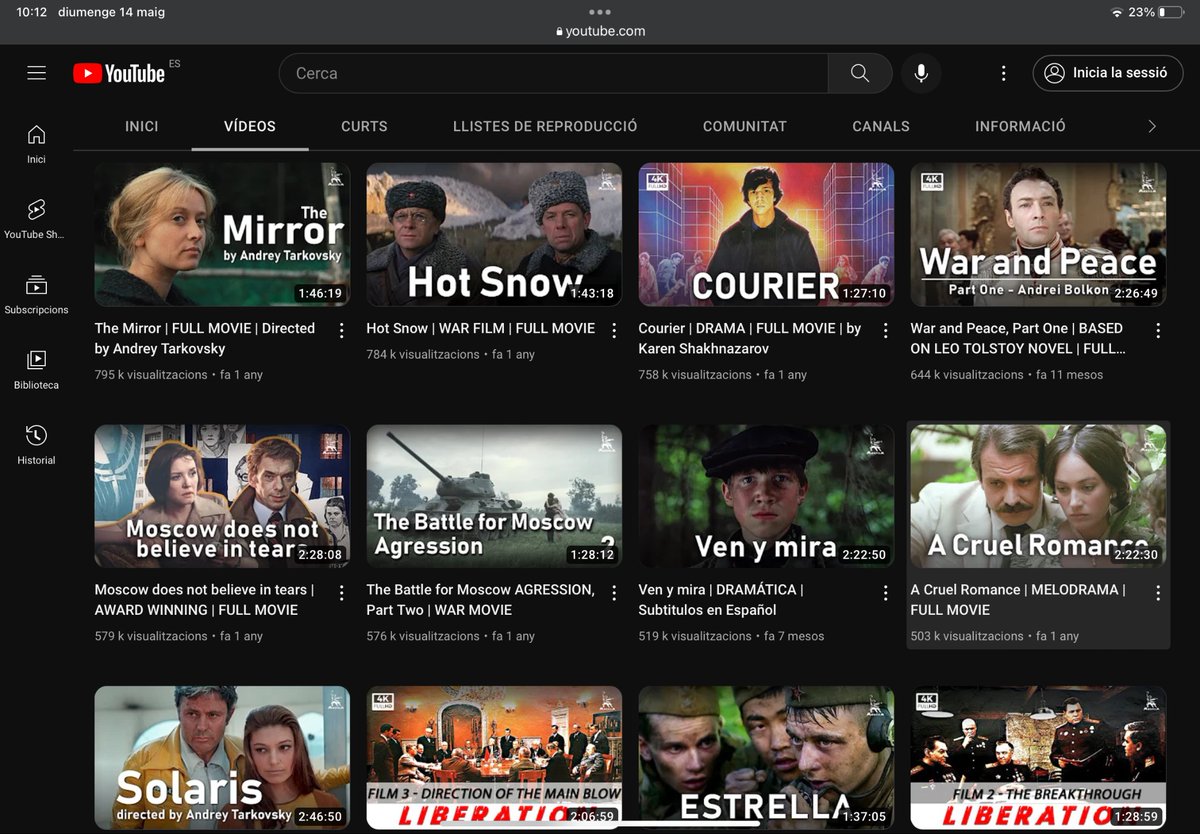Expand more tabs with right chevron
Screen dimensions: 1200x834
1151,126
